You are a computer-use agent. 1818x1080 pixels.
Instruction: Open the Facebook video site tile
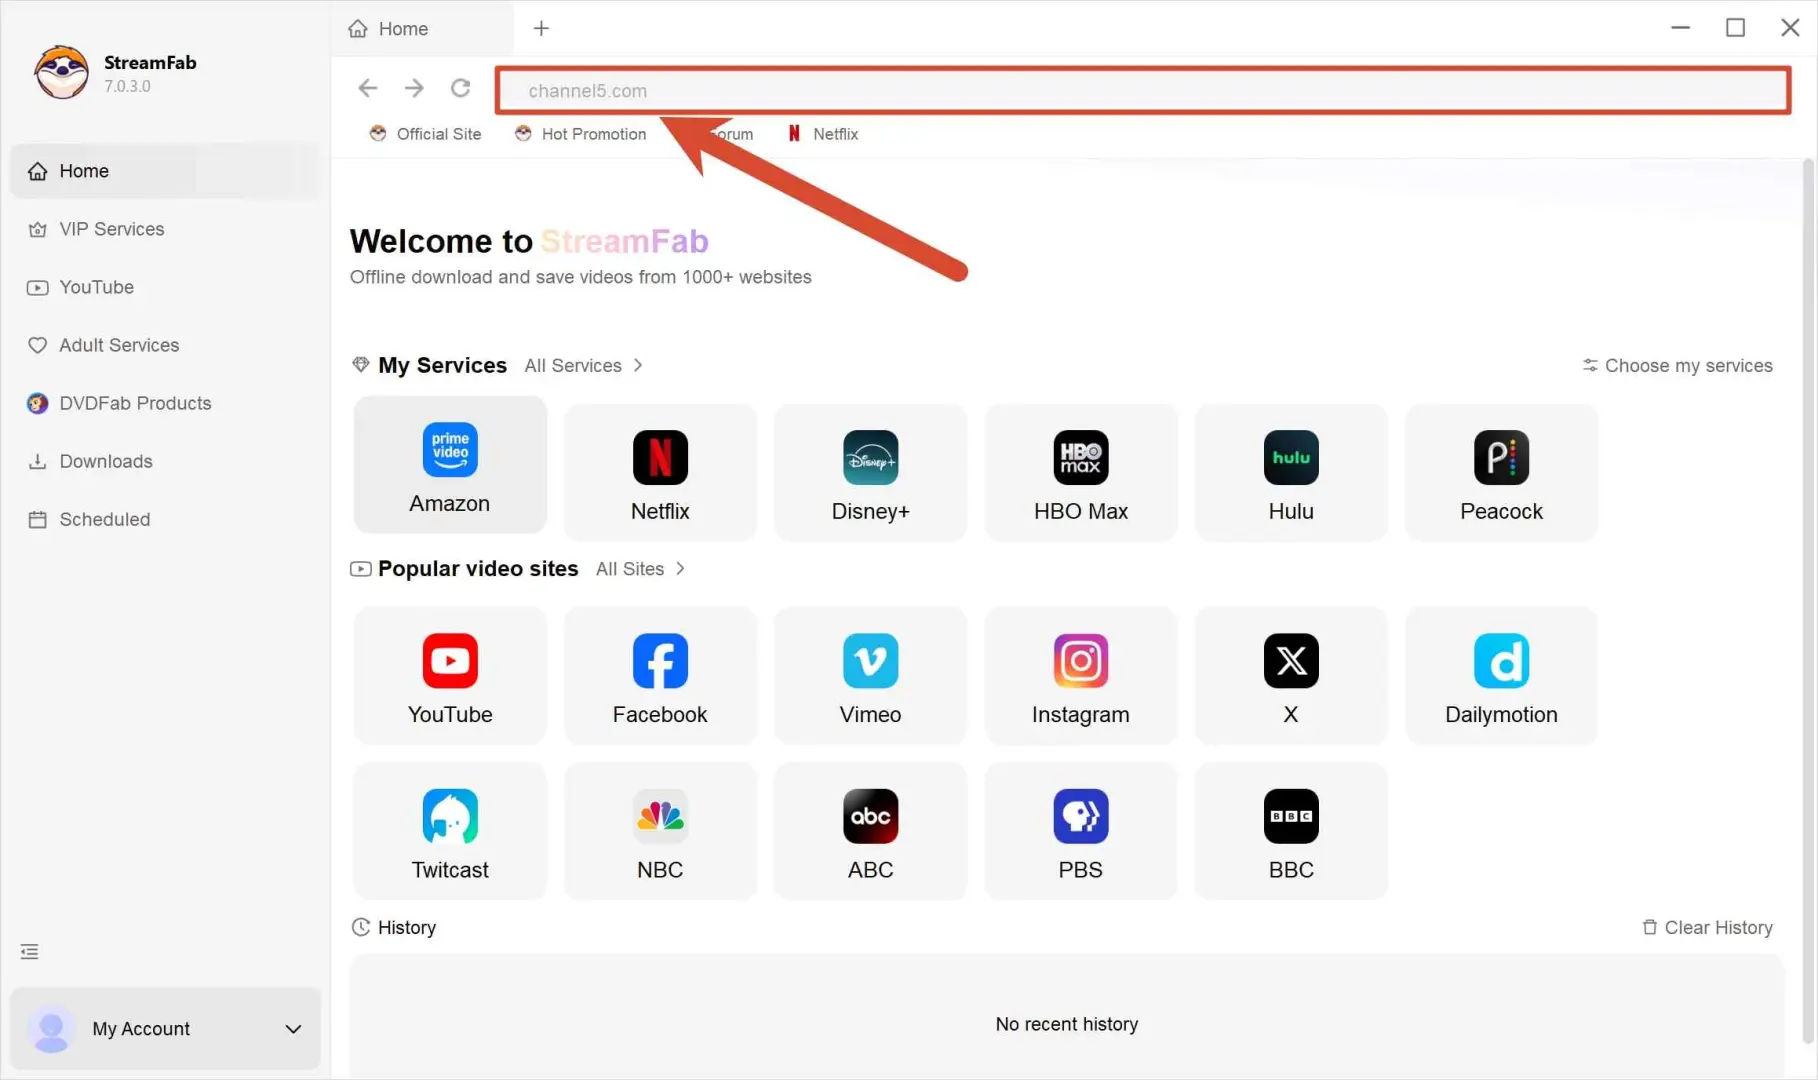660,676
